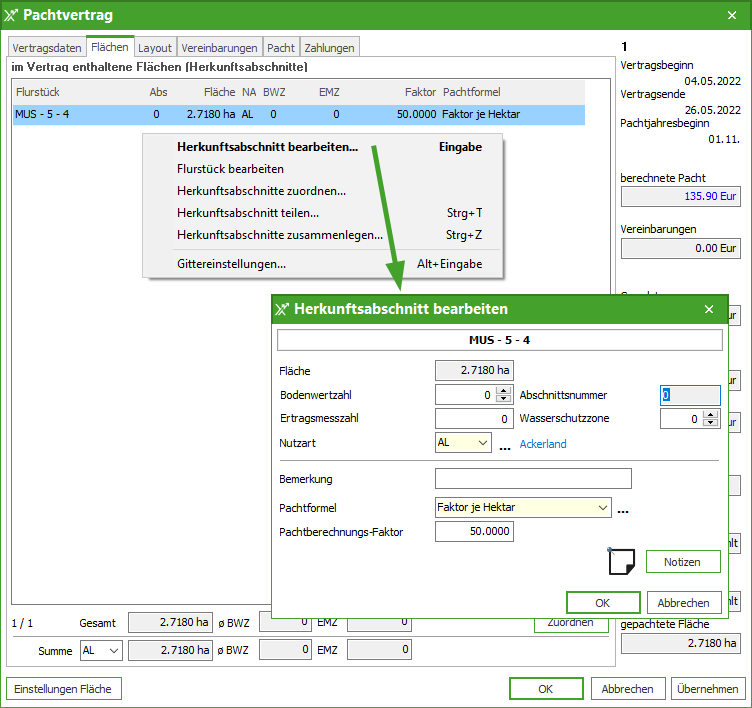This screenshot has height=708, width=752.
Task: Open the Zahlungen tab
Action: click(328, 48)
